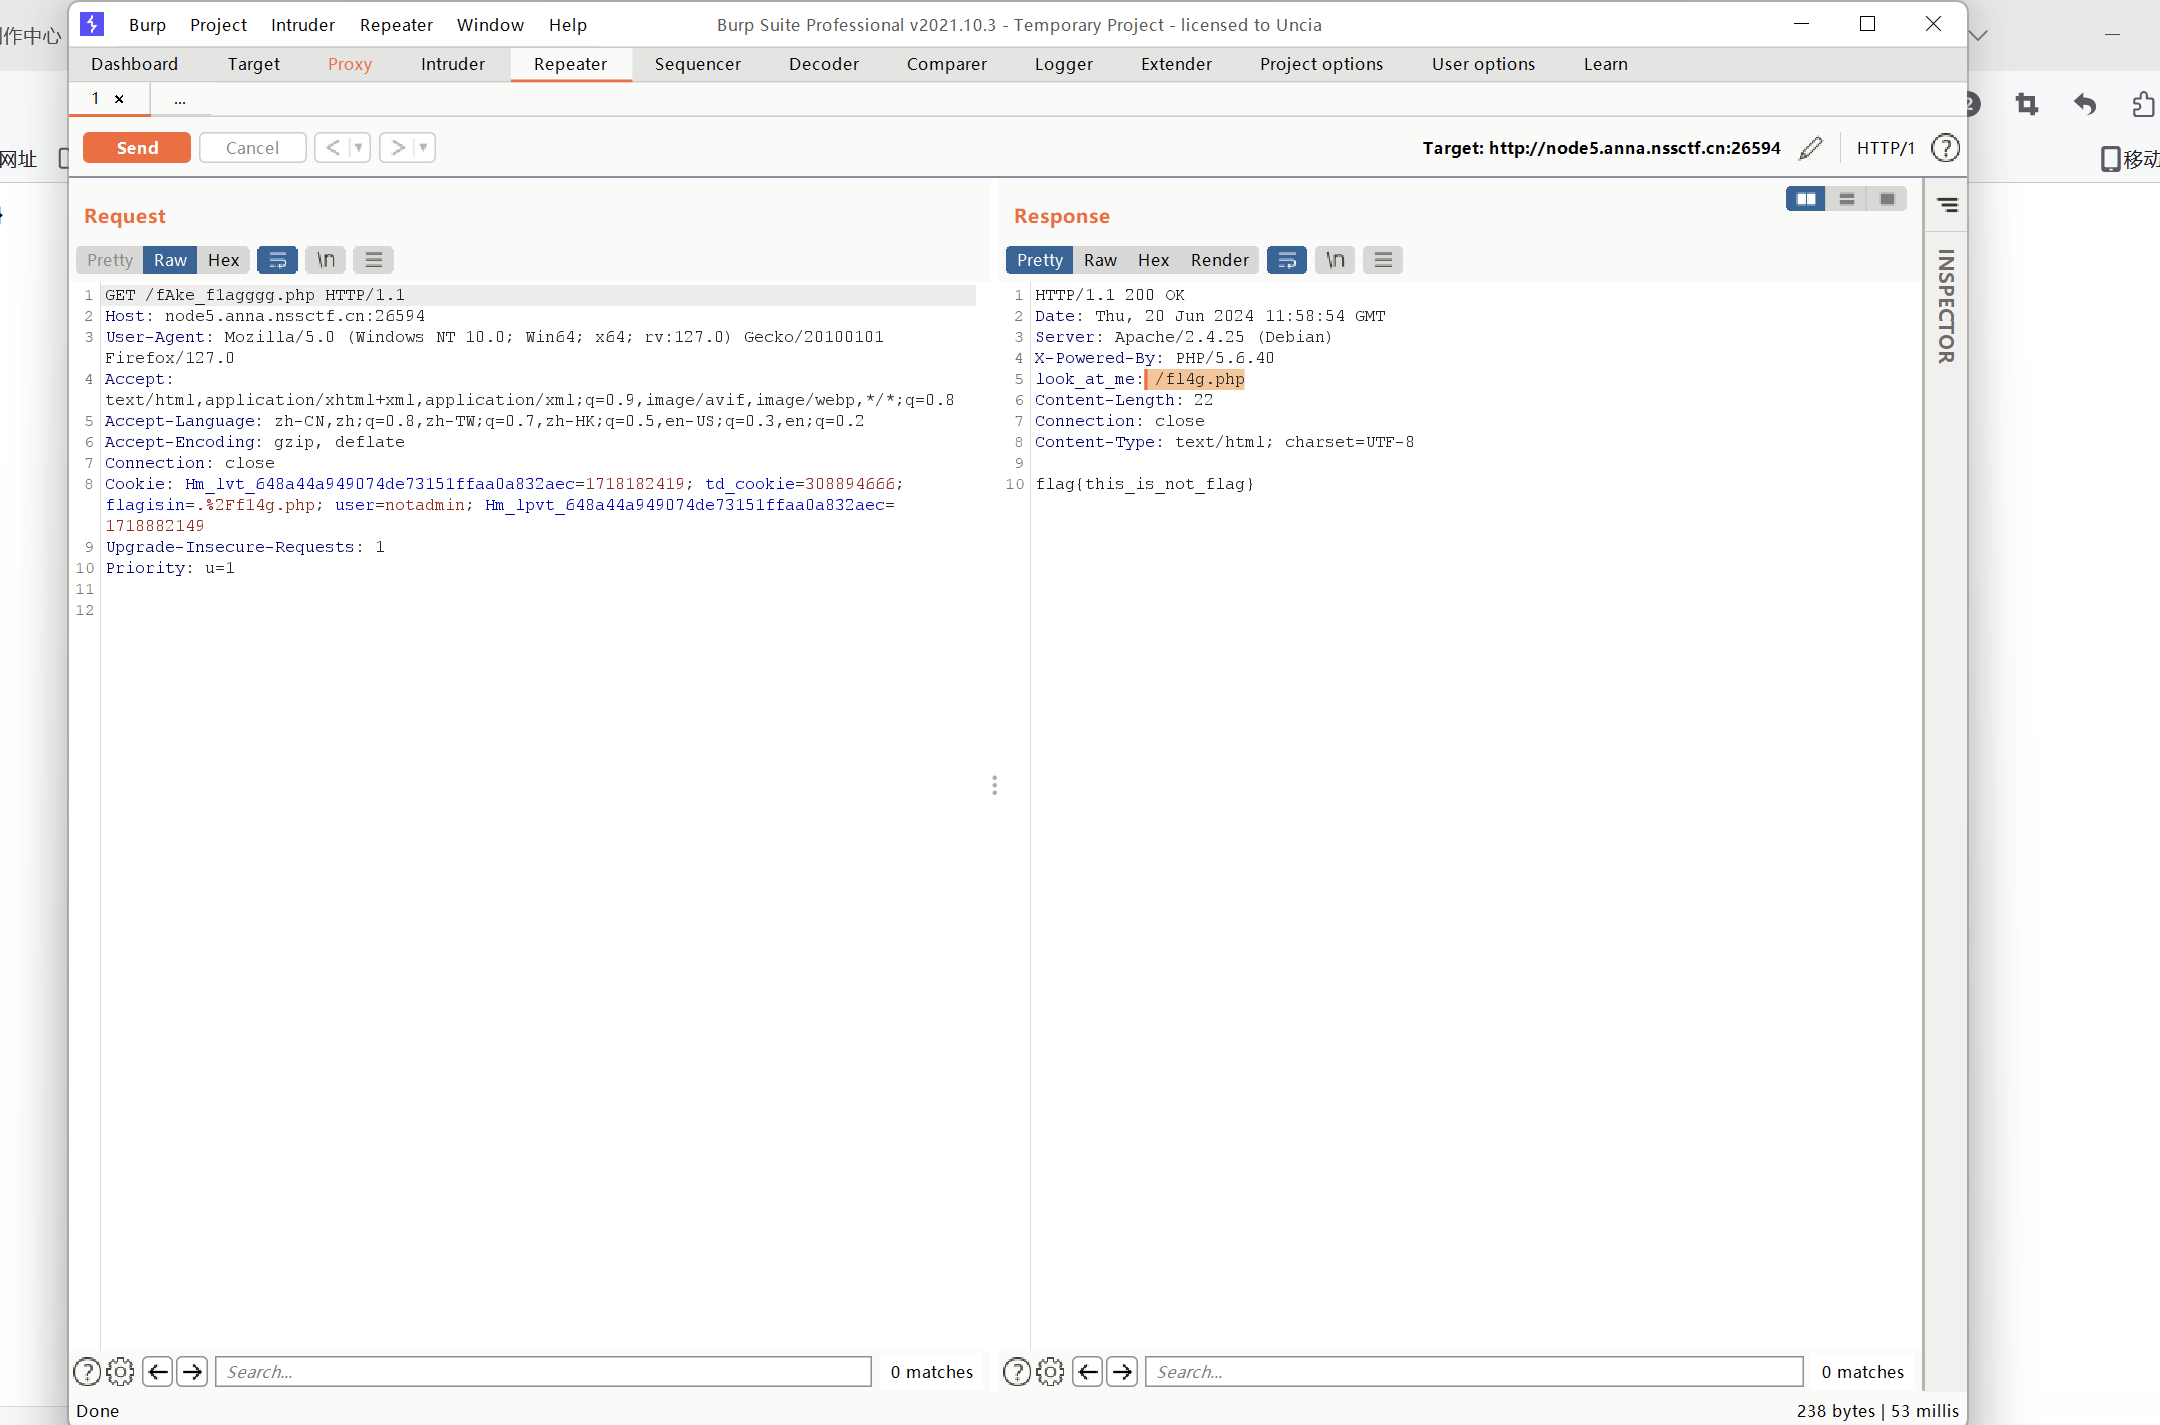
Task: Click request search previous match arrow
Action: [158, 1371]
